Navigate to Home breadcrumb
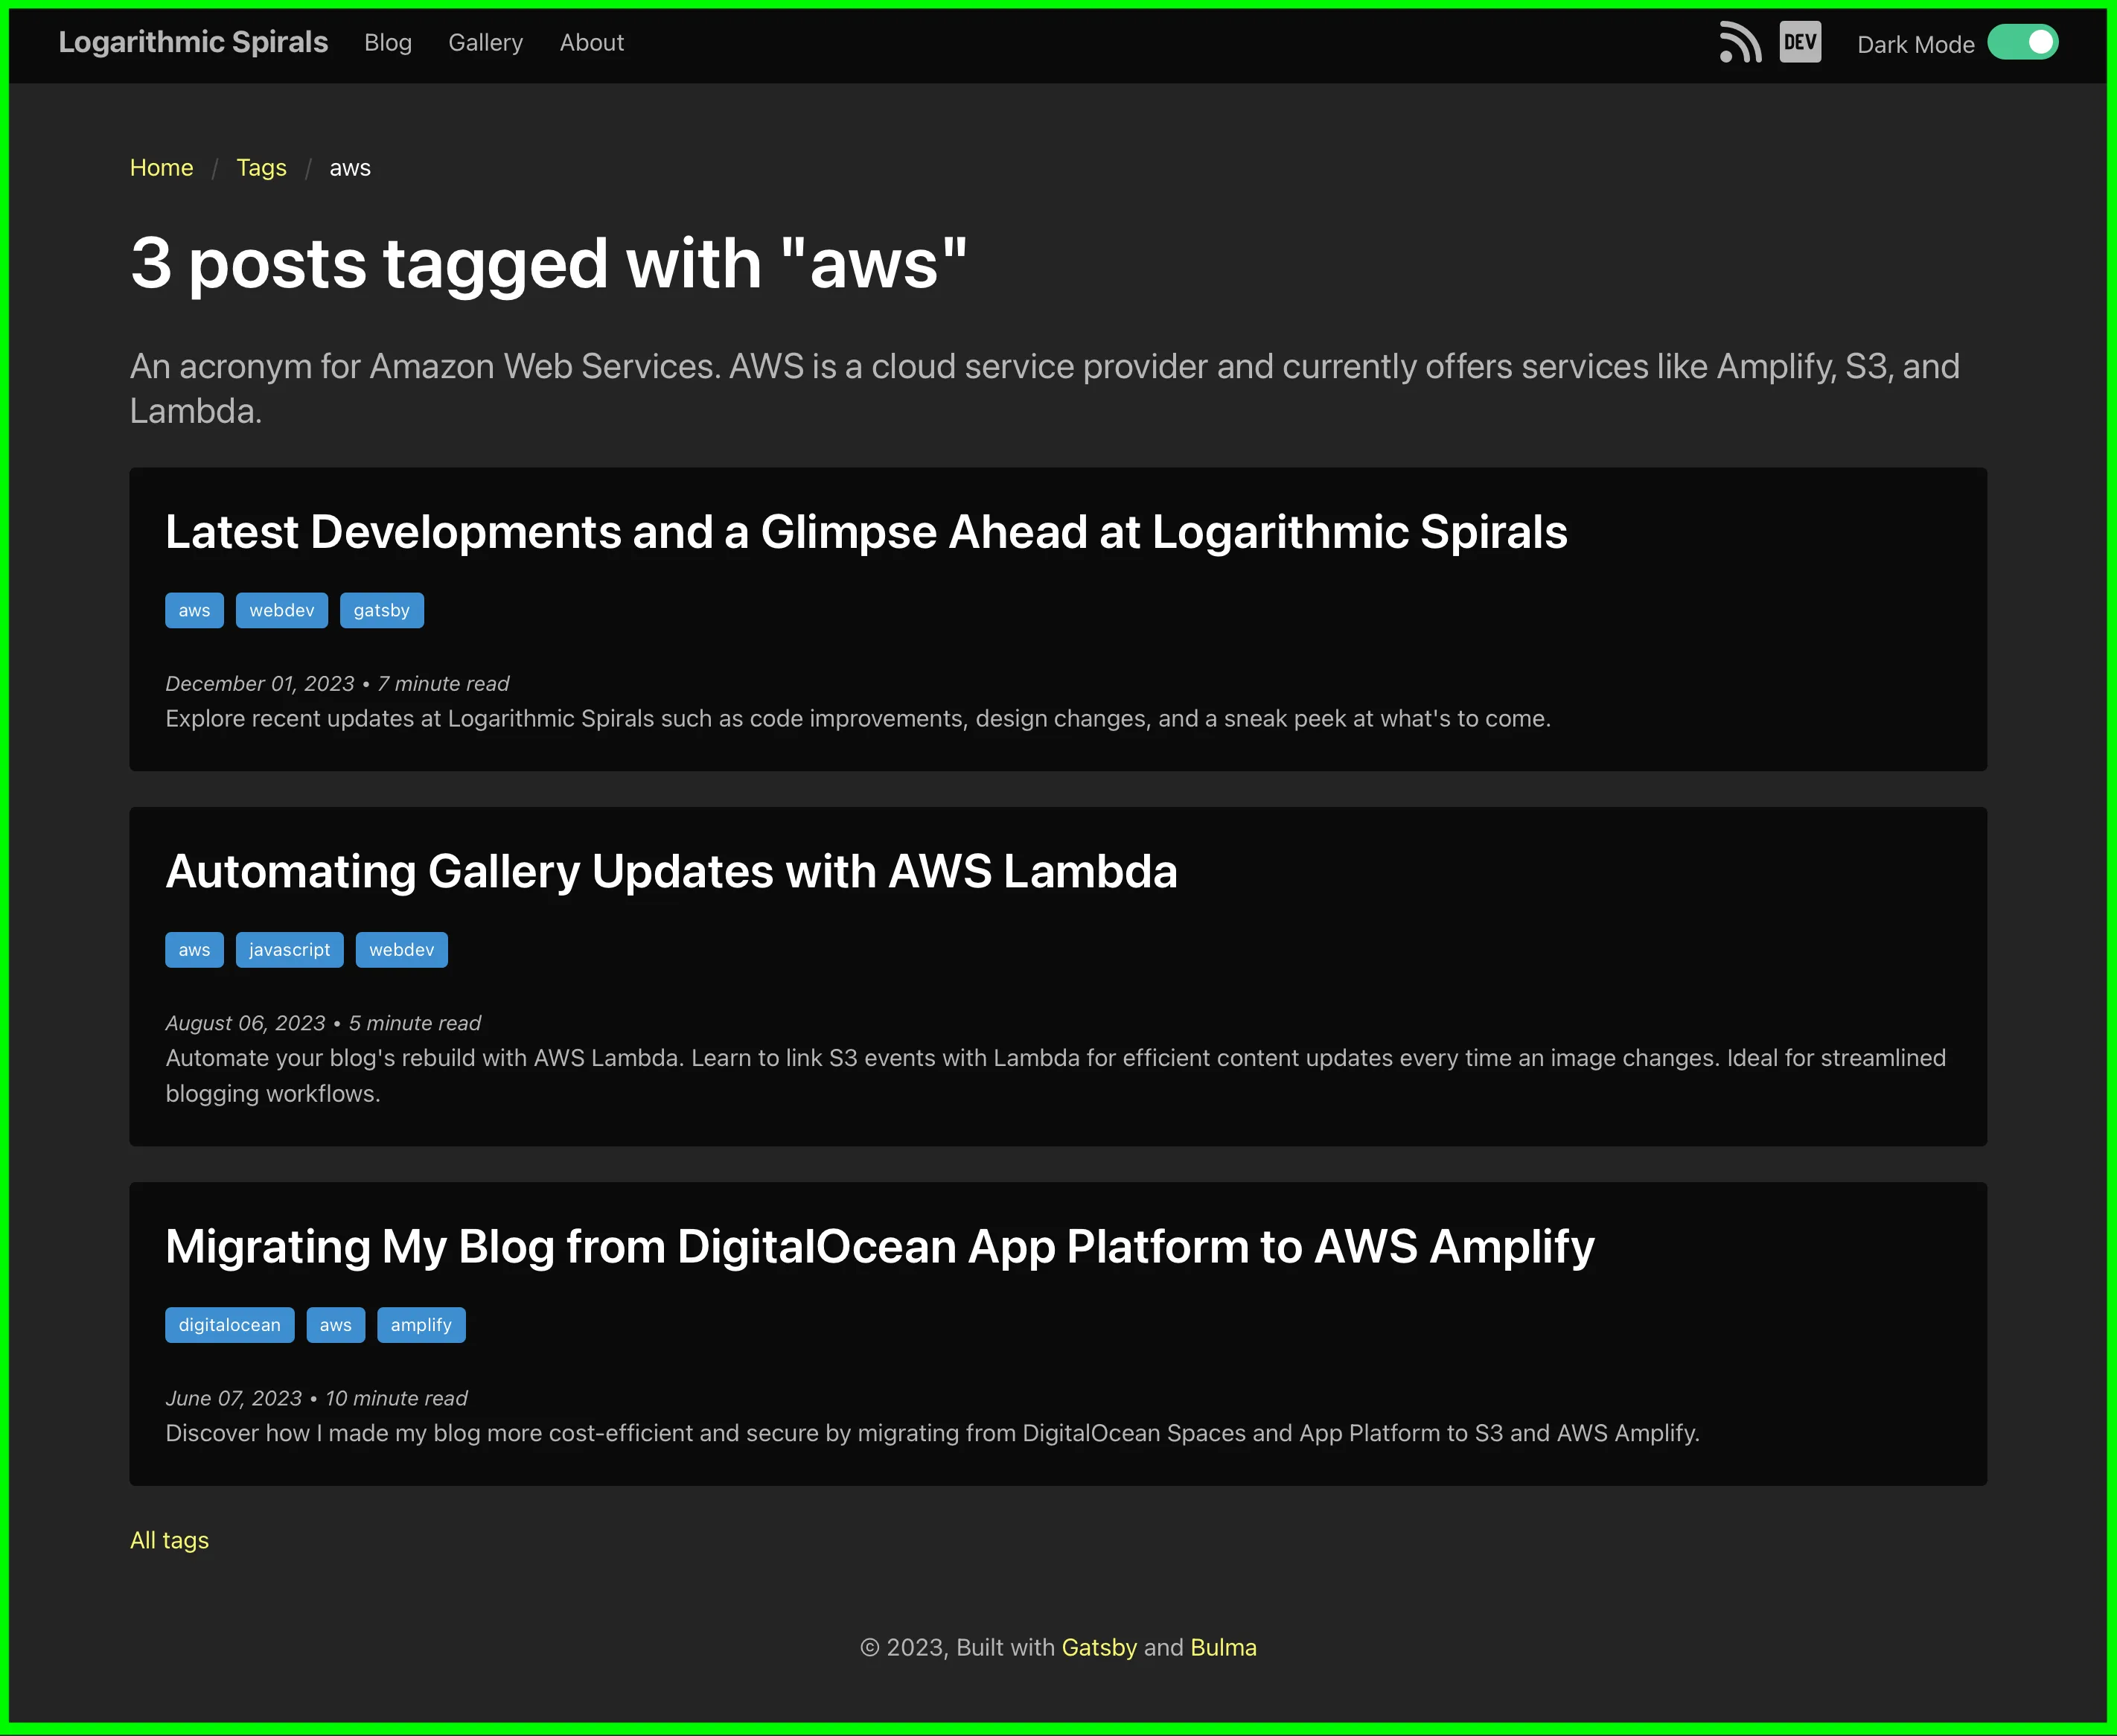Image resolution: width=2117 pixels, height=1736 pixels. click(x=161, y=168)
